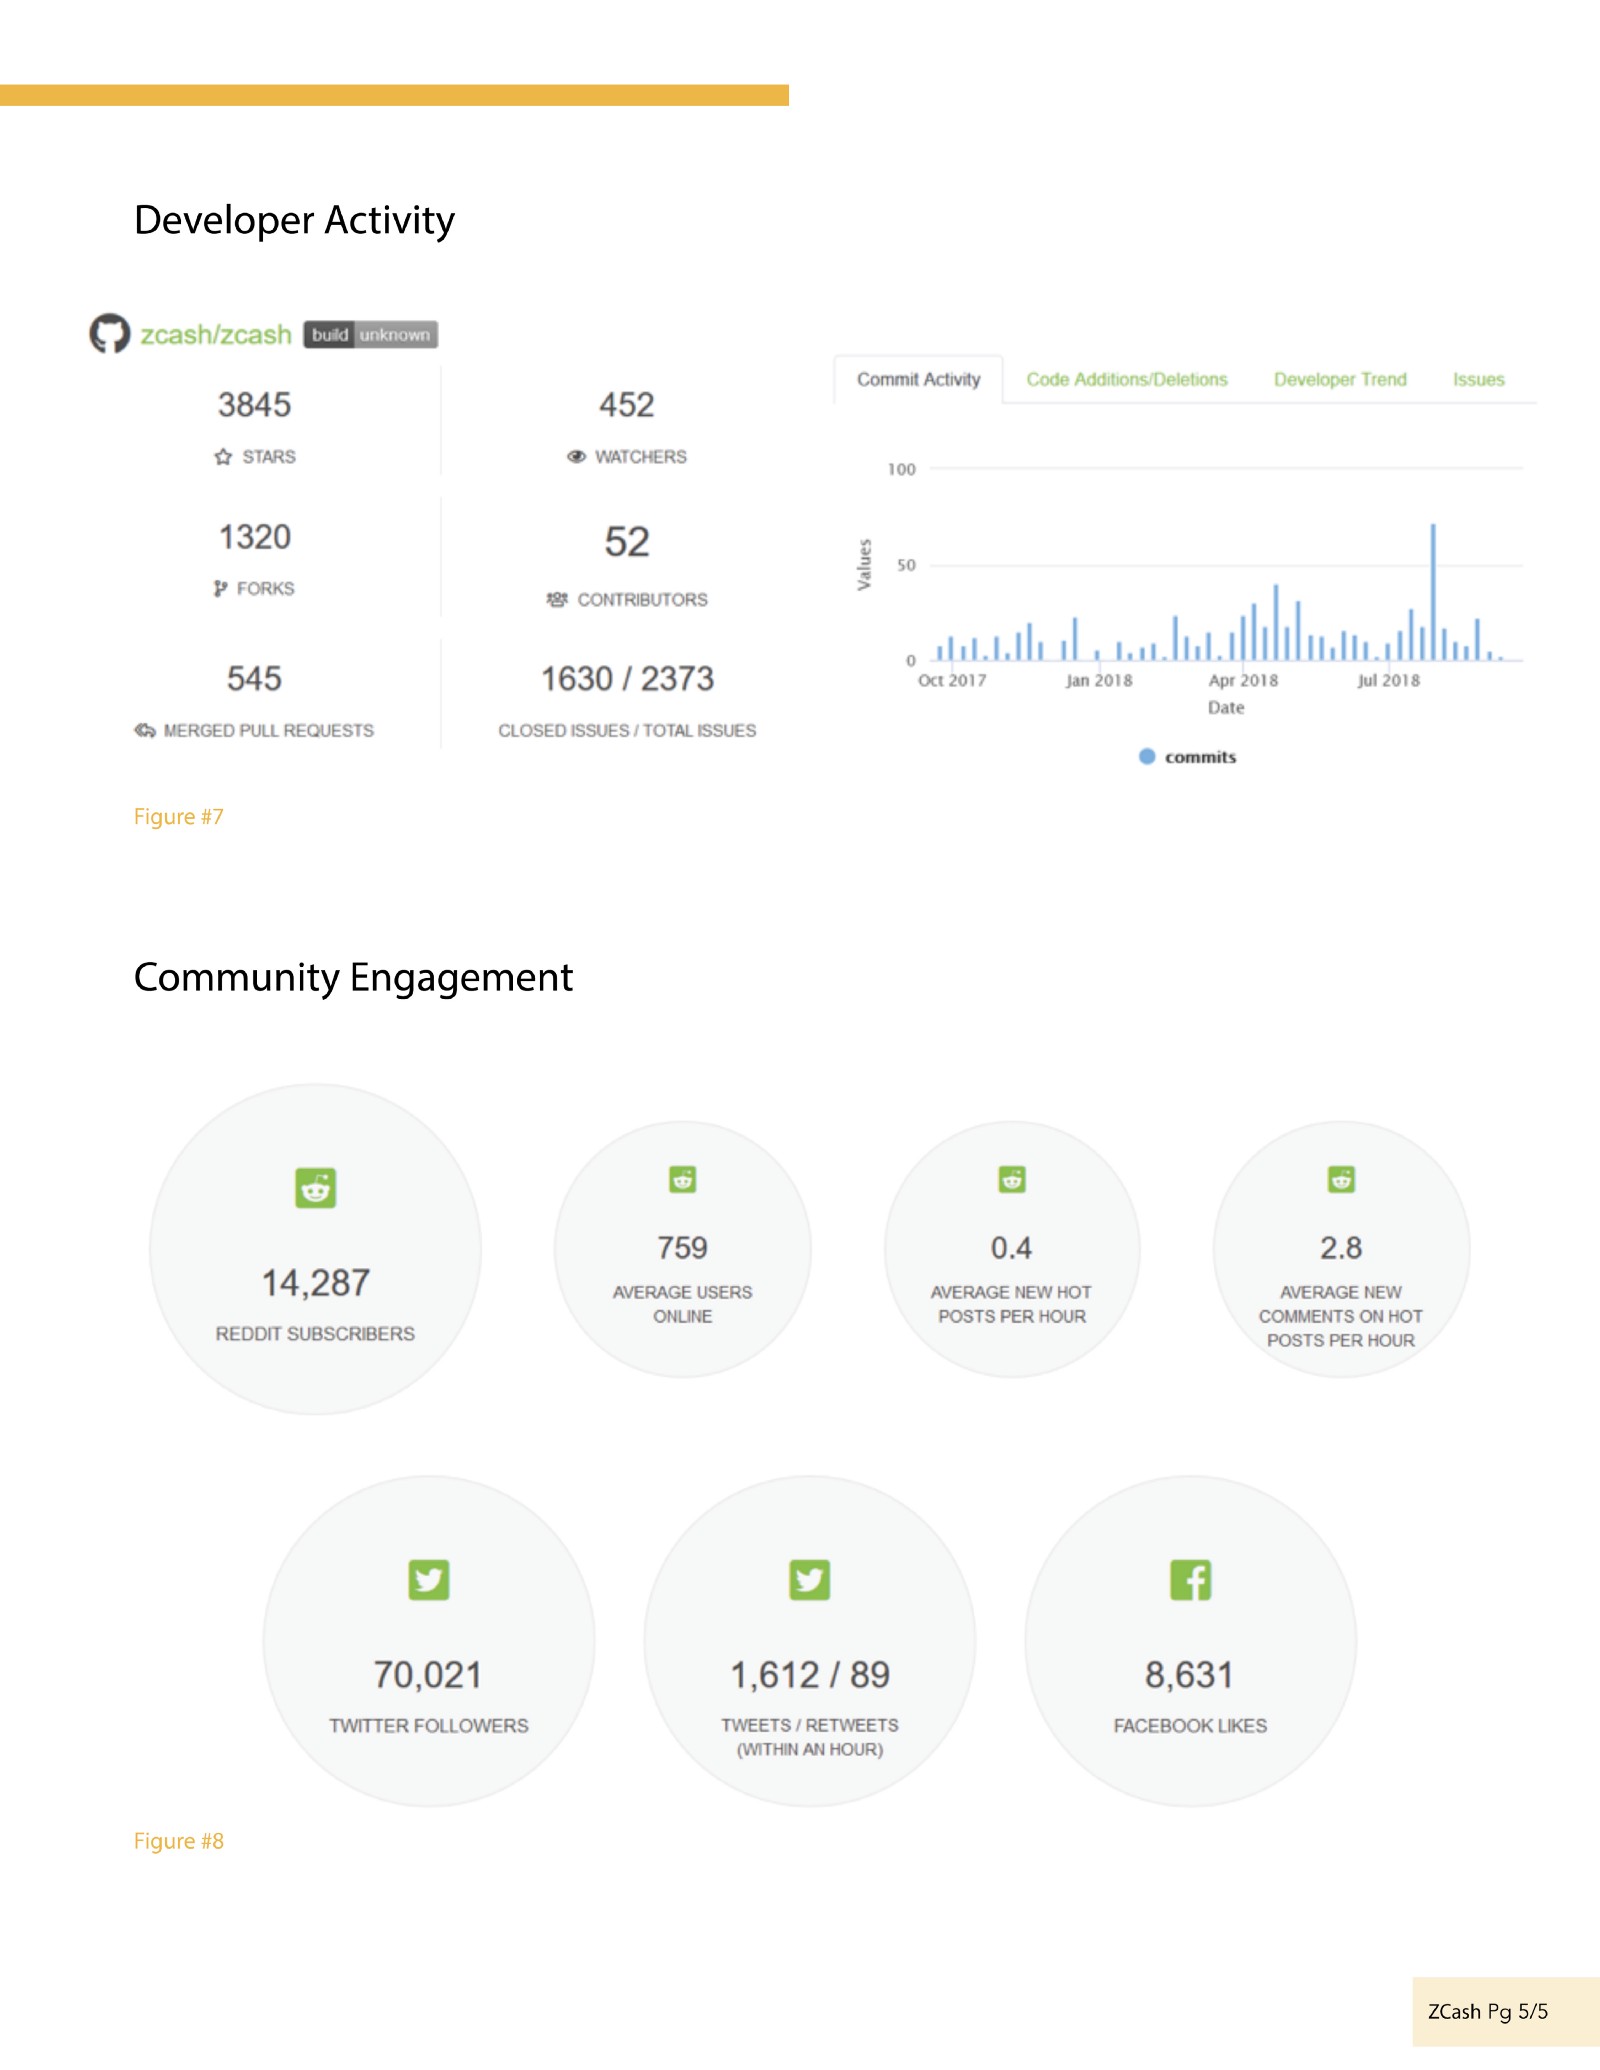Click the Jul 2018 axis label
Screen dimensions: 1600x2070
(1388, 681)
